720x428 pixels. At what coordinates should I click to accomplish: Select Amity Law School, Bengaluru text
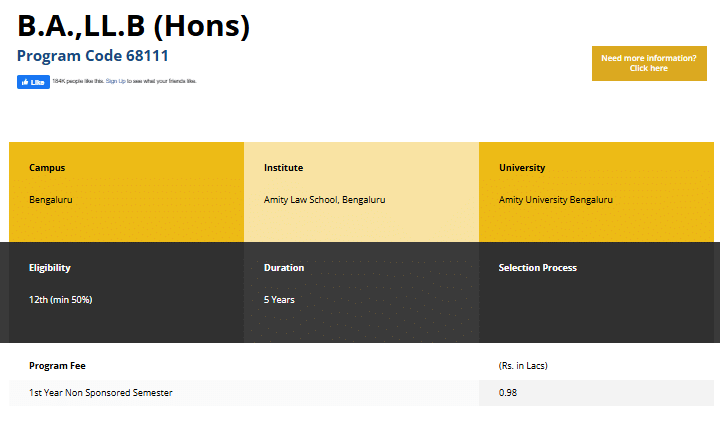[324, 200]
